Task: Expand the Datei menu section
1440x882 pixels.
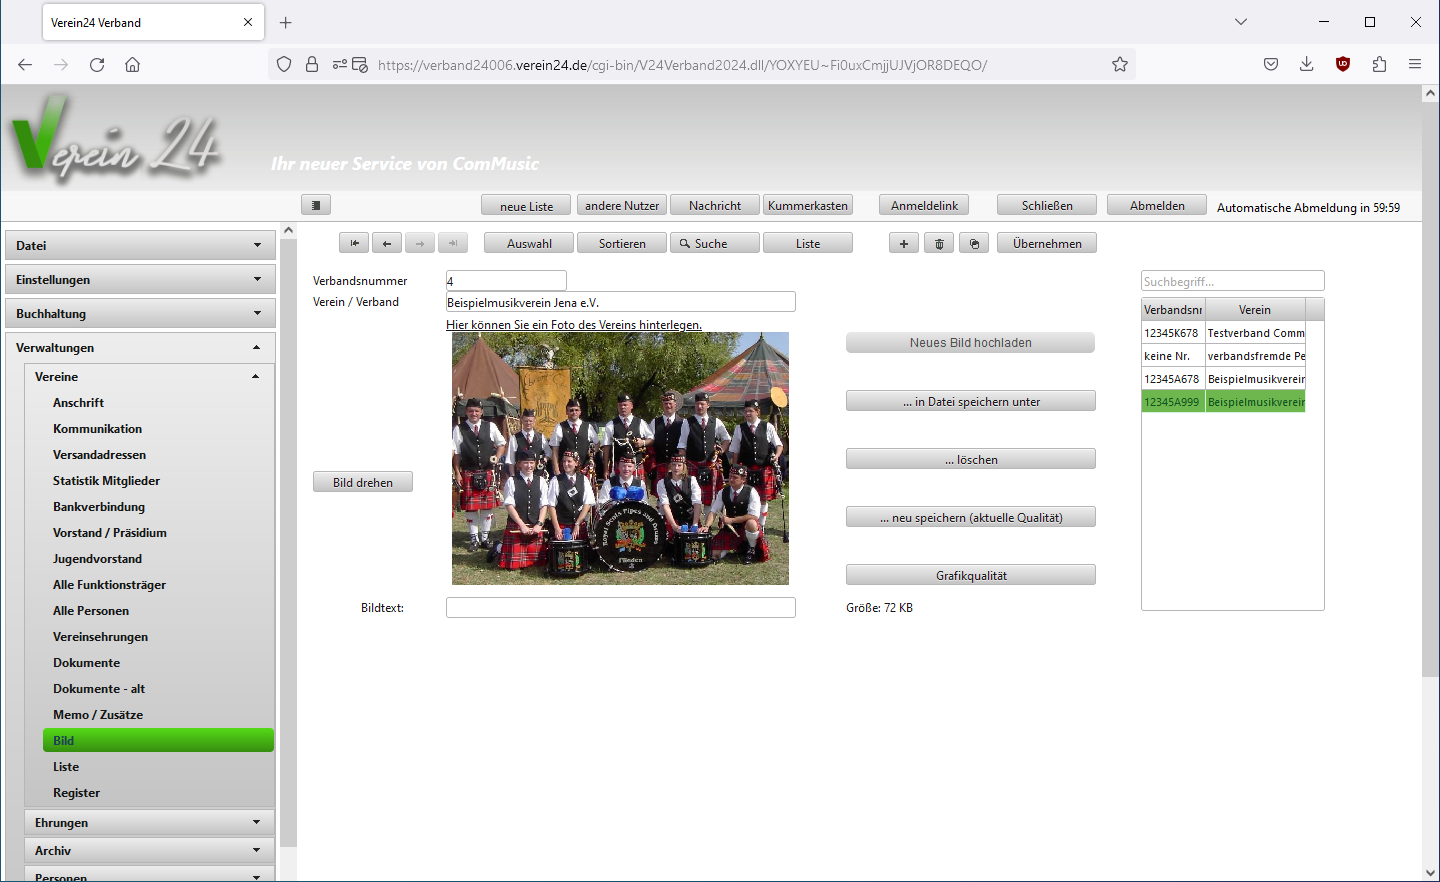Action: tap(140, 245)
